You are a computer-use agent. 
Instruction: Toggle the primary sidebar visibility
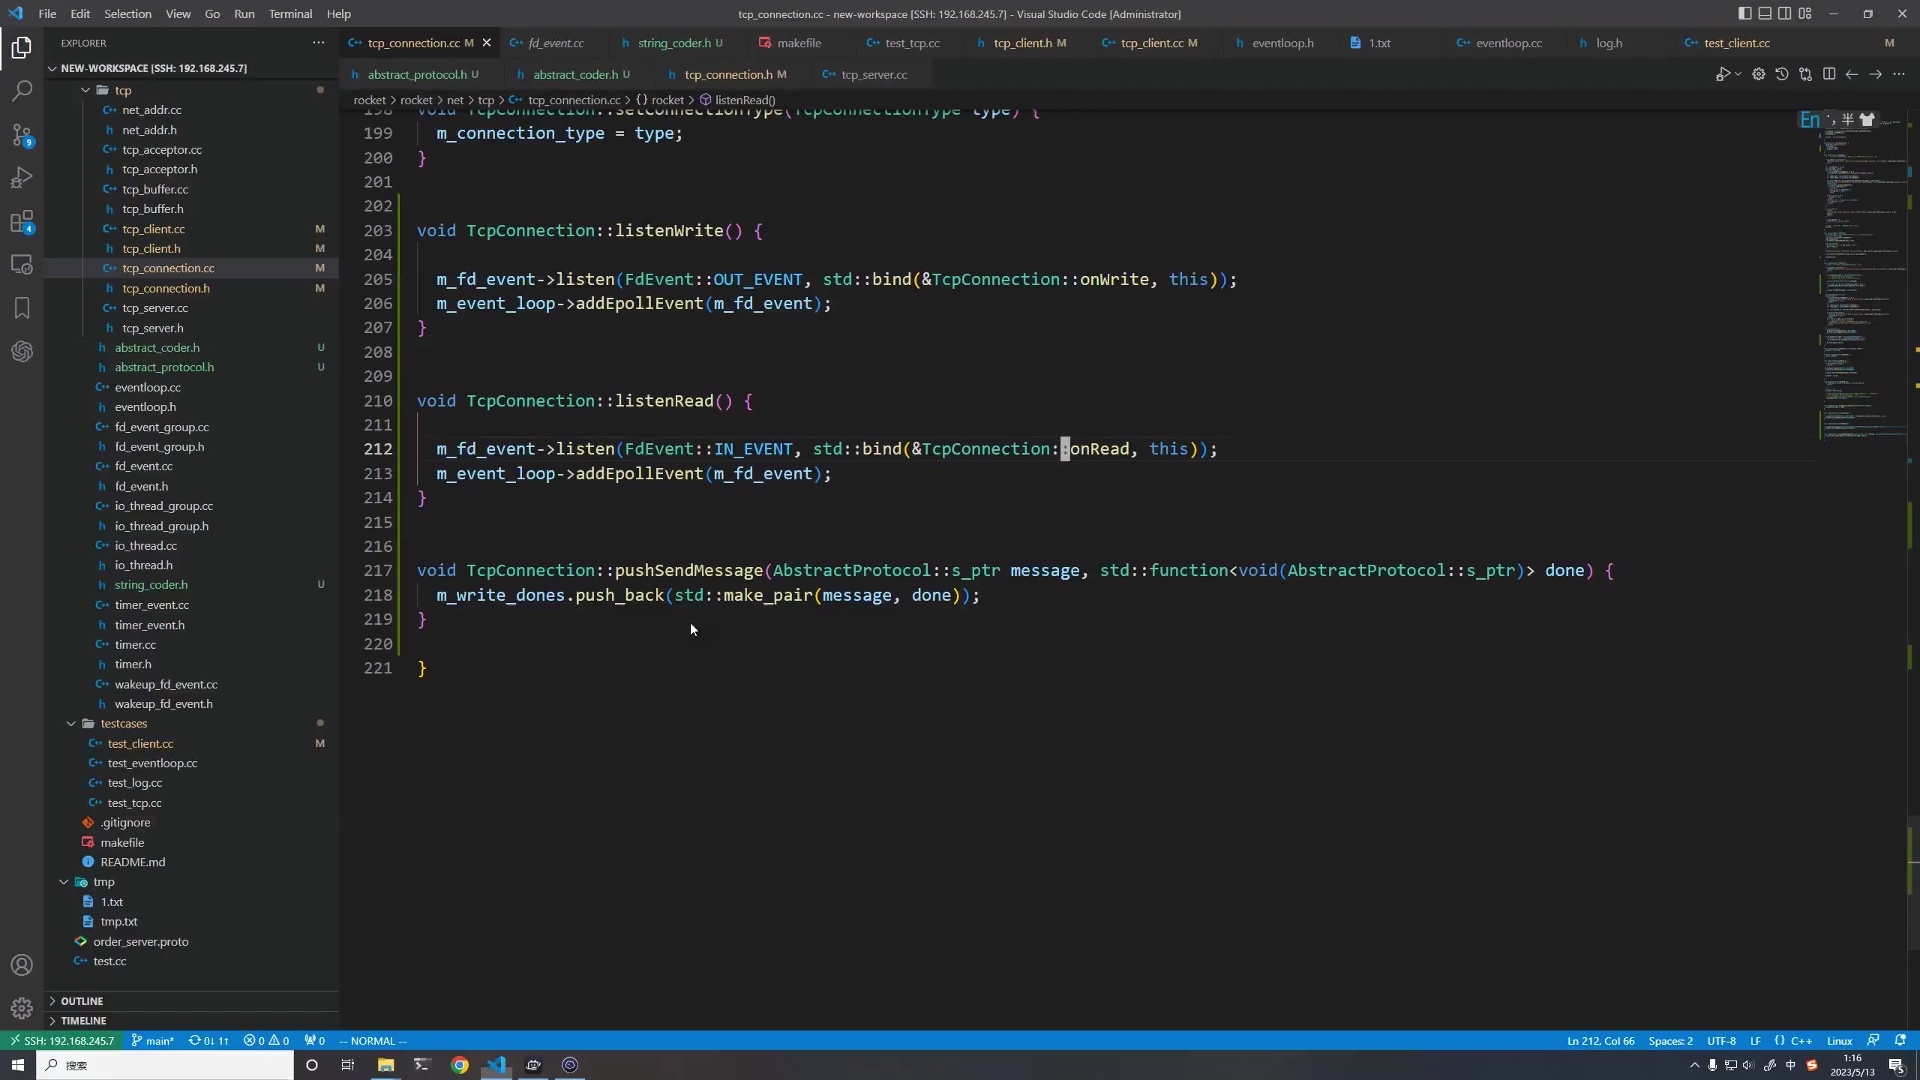1745,13
